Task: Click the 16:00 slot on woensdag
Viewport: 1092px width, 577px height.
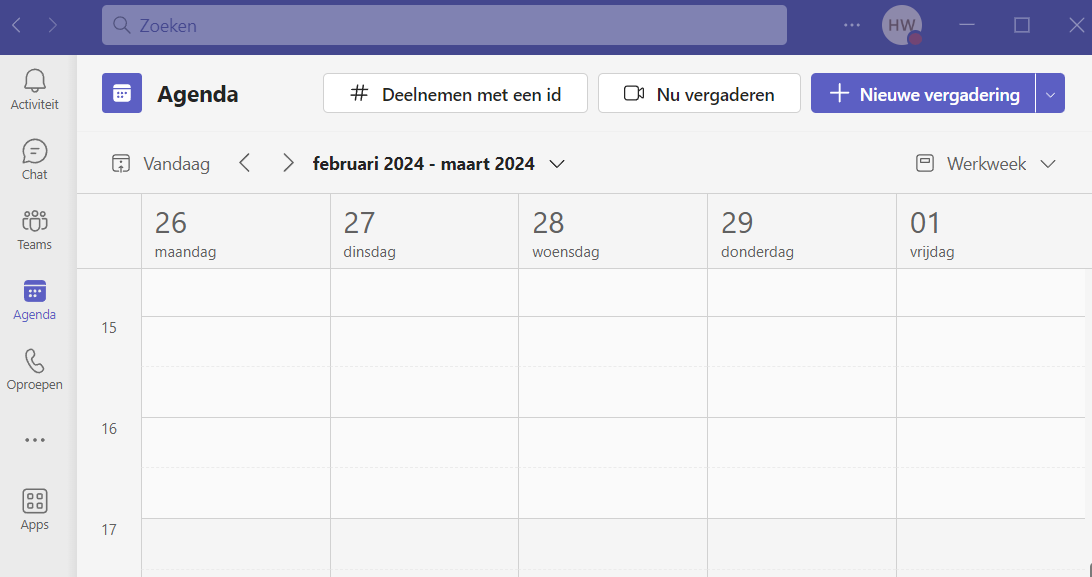Action: pos(614,443)
